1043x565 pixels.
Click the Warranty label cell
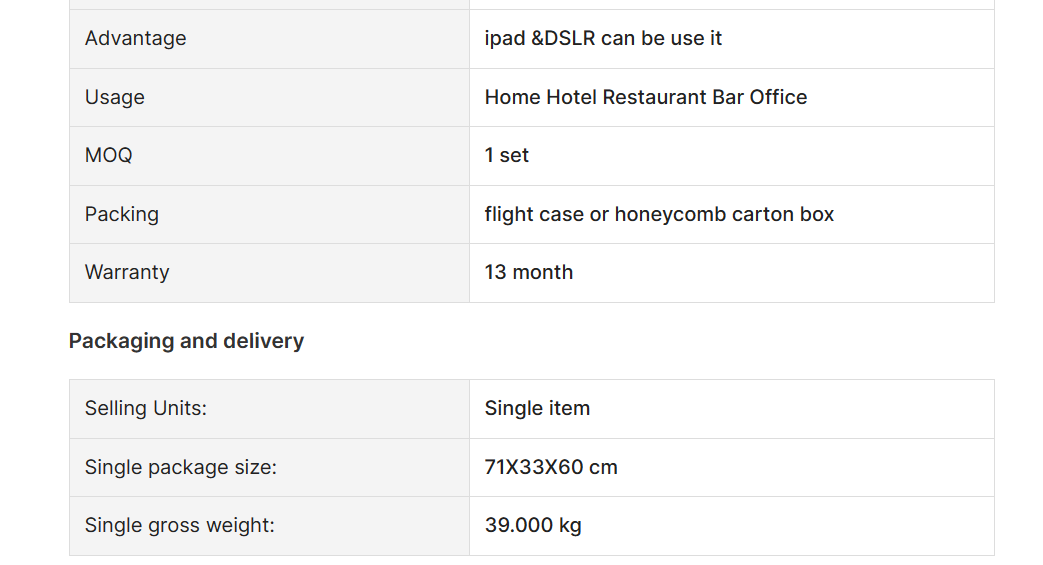(x=269, y=273)
